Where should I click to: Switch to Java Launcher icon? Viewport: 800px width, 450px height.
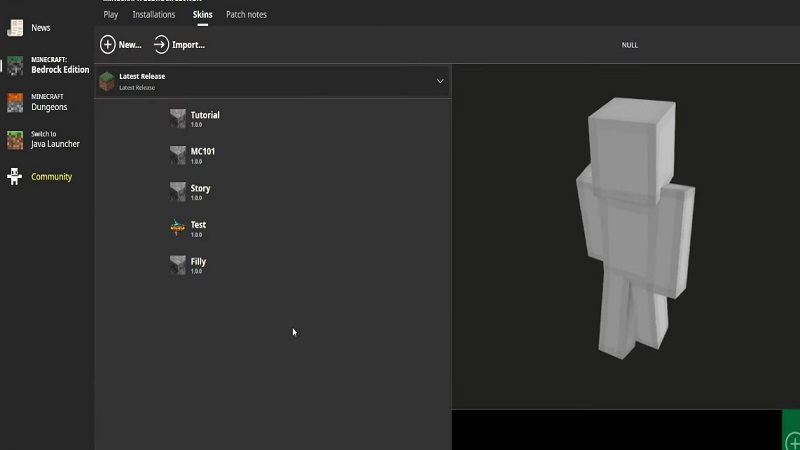pos(15,139)
